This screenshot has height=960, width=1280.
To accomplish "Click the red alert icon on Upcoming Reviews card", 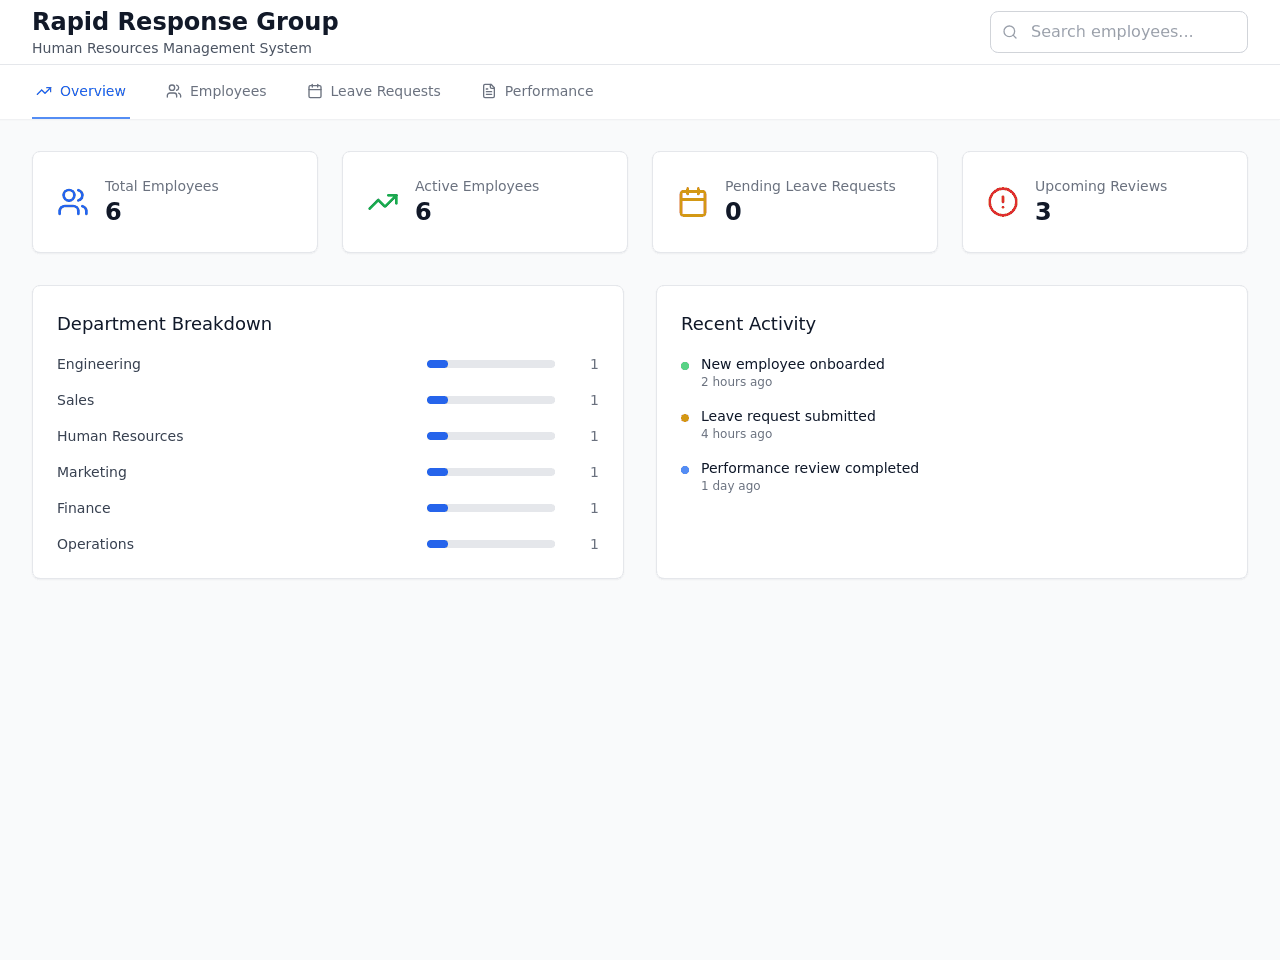I will tap(1003, 202).
